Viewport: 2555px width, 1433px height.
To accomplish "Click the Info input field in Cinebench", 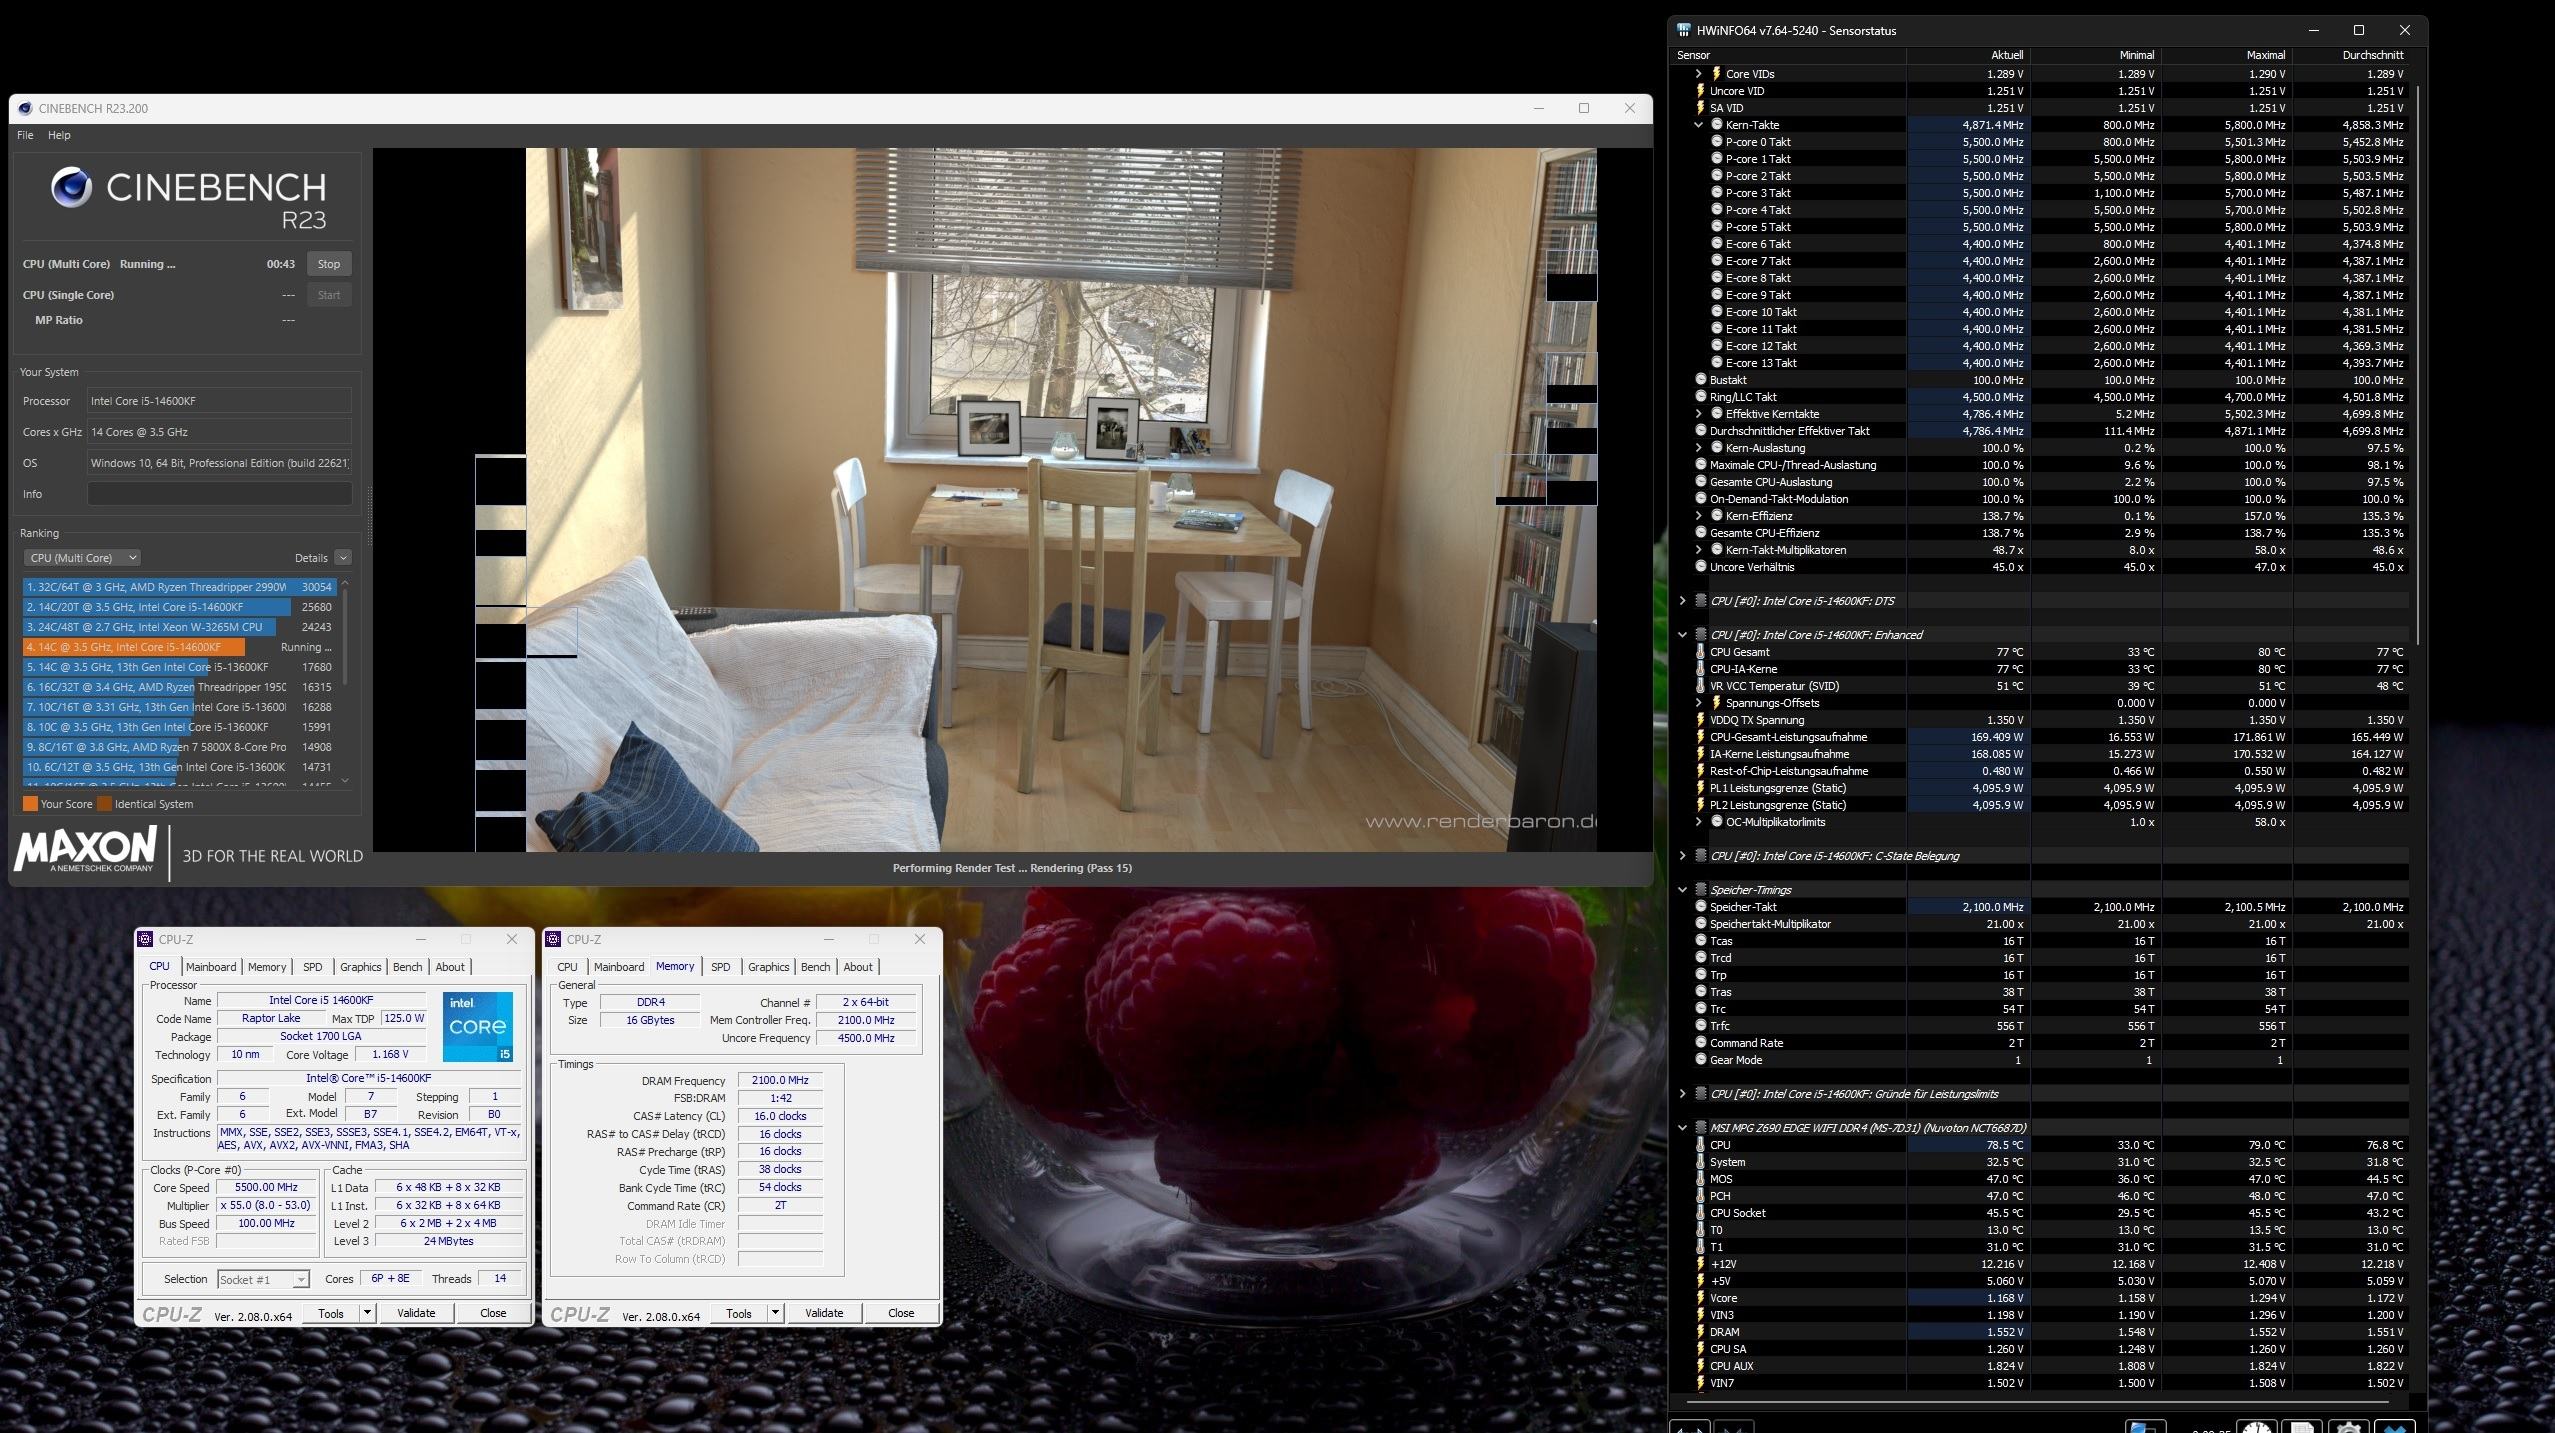I will (x=219, y=494).
